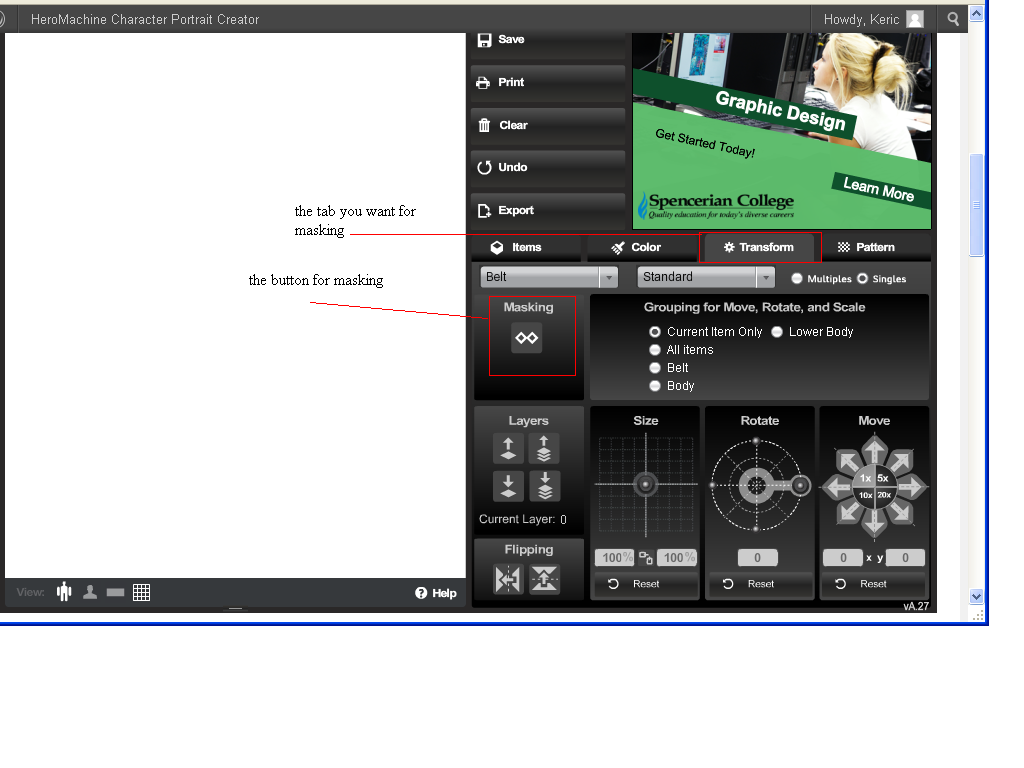Click the Masking button icon
Image resolution: width=1024 pixels, height=768 pixels.
527,338
